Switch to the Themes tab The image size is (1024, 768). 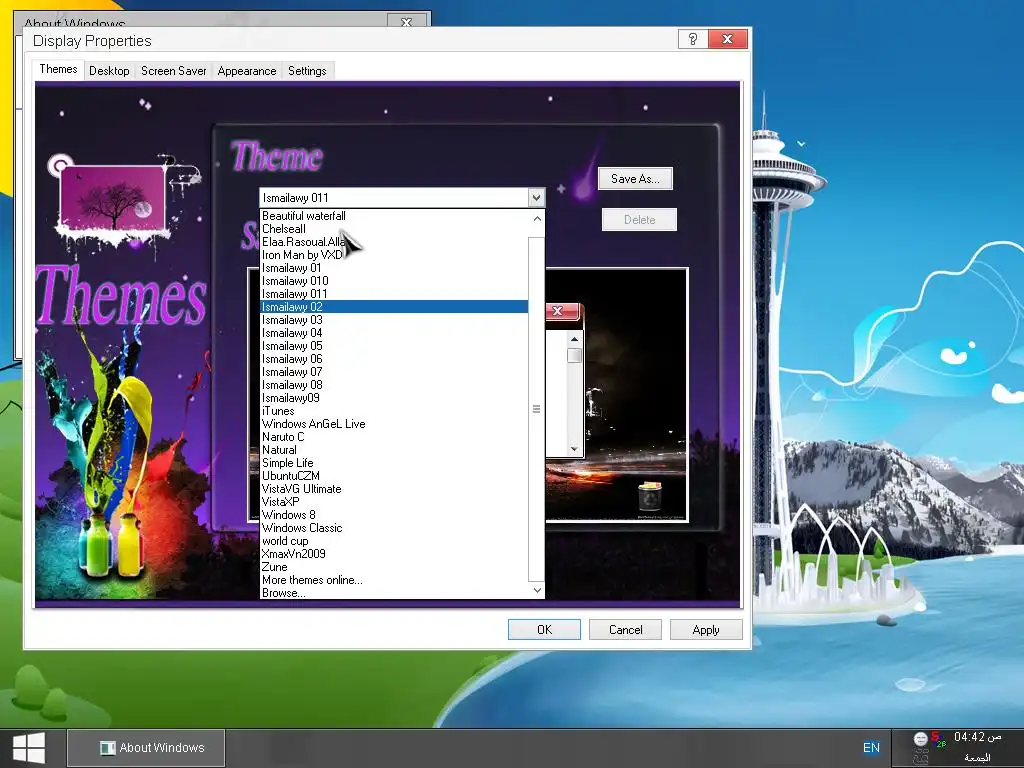[58, 69]
